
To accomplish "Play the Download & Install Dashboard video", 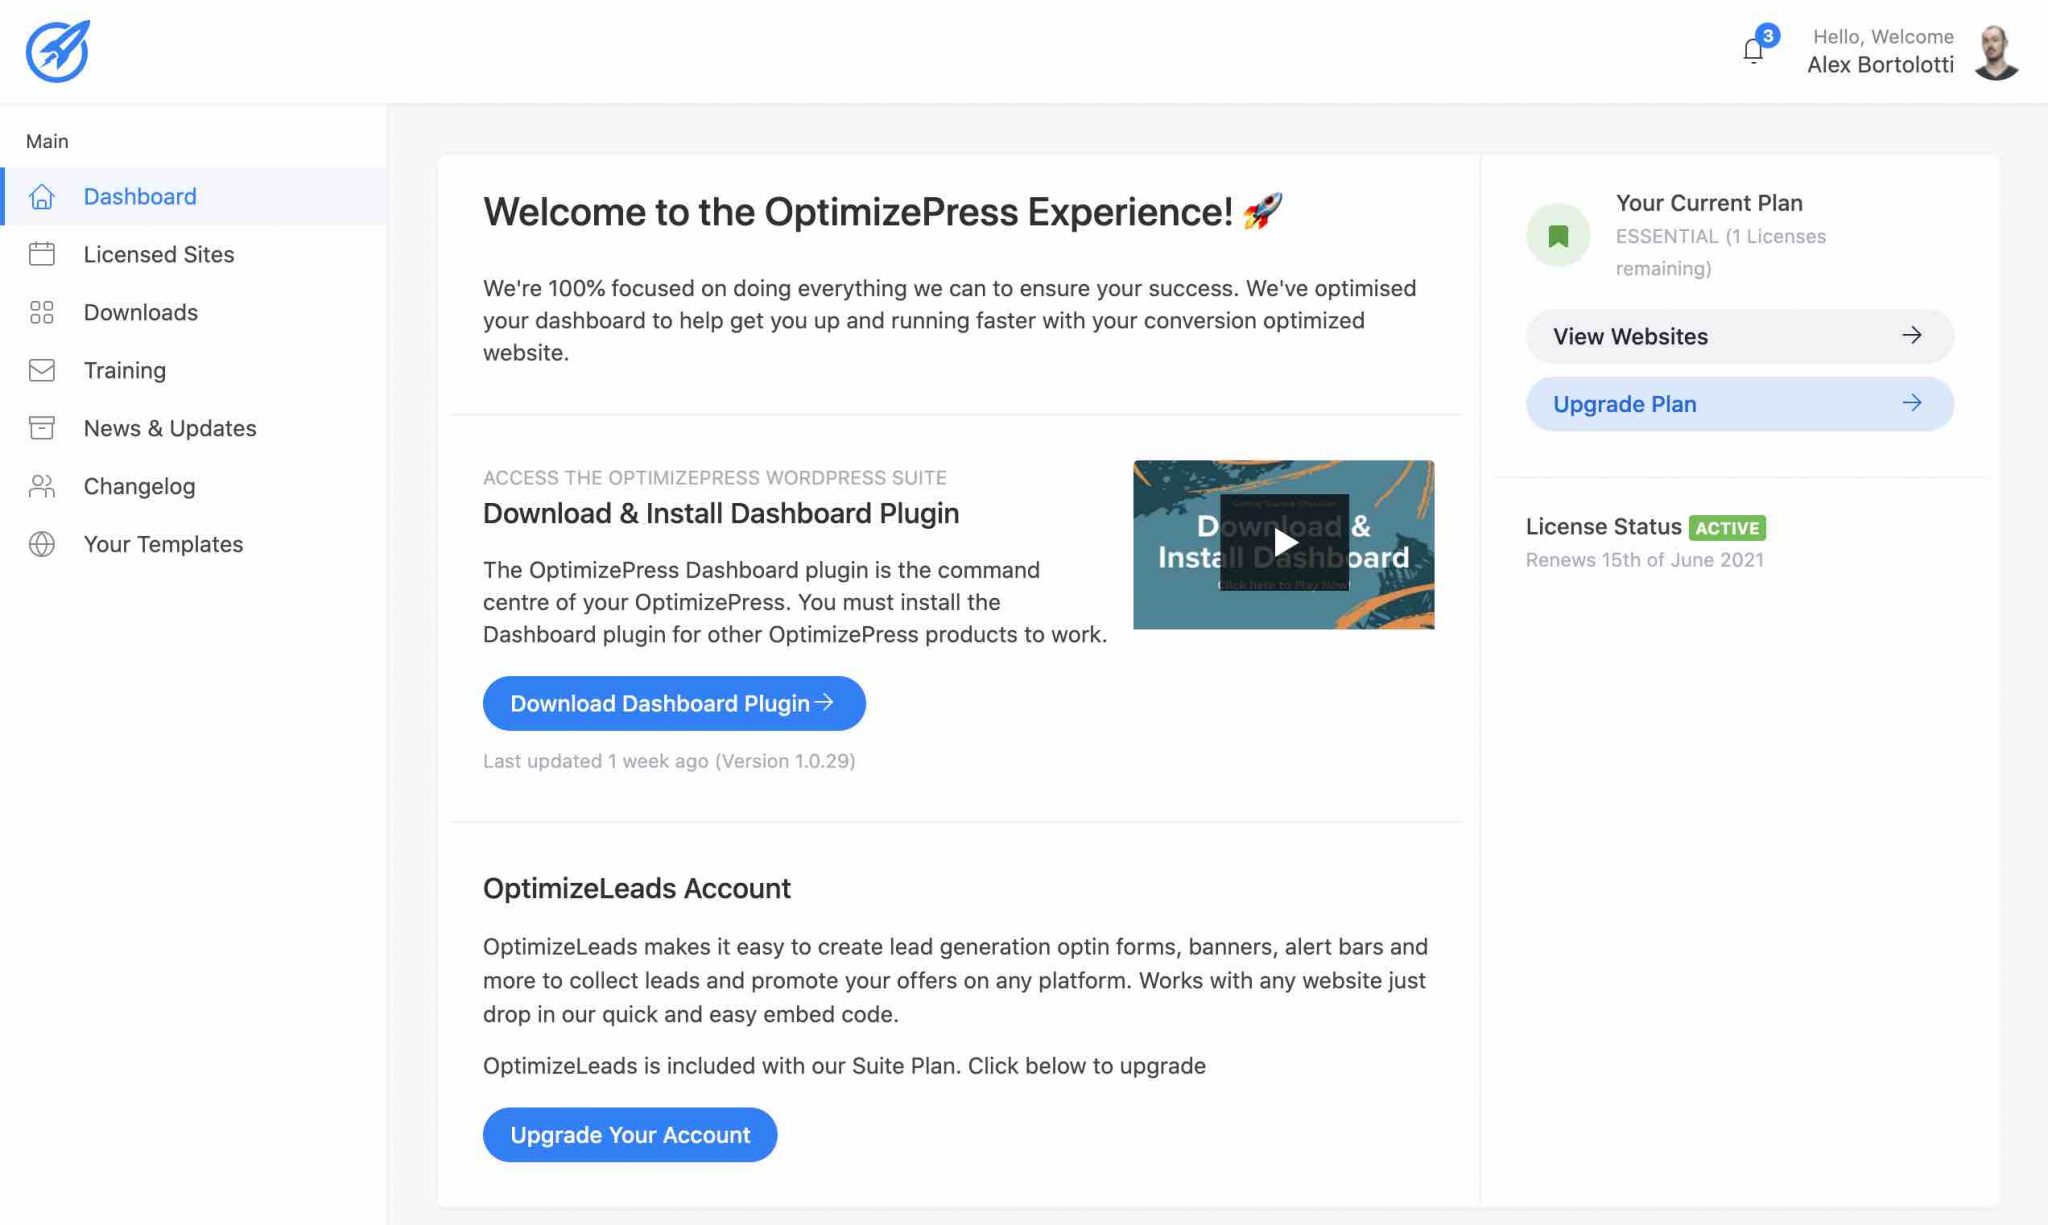I will pyautogui.click(x=1284, y=543).
